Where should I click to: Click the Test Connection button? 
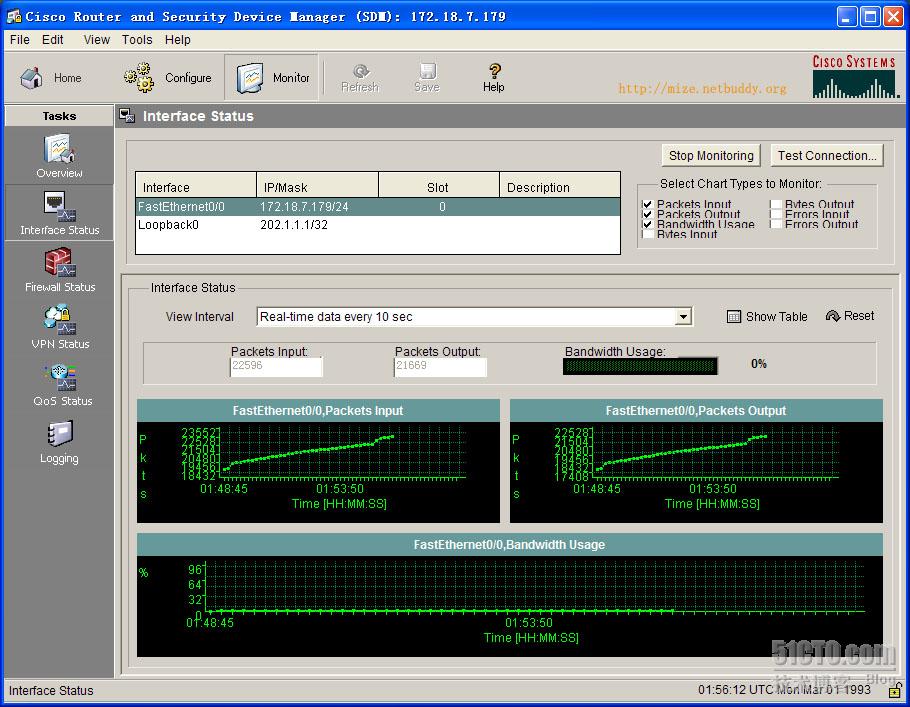tap(827, 156)
